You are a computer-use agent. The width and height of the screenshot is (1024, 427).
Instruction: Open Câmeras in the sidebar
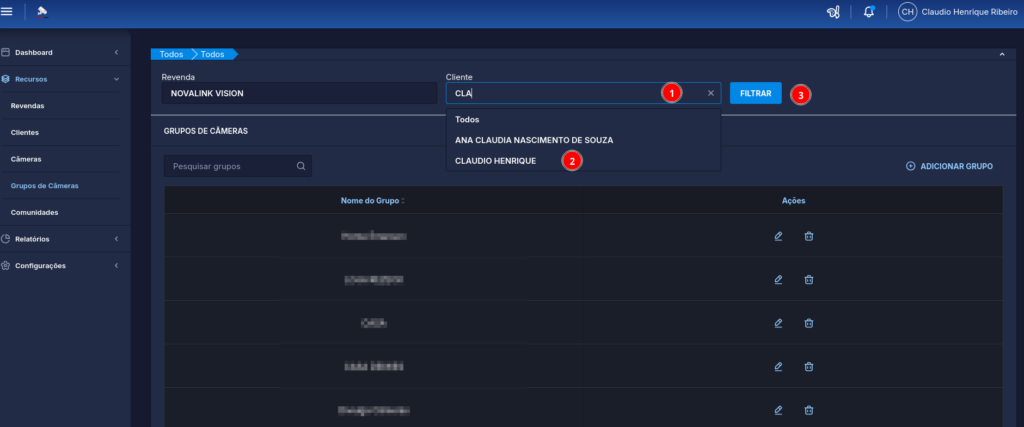click(x=26, y=159)
